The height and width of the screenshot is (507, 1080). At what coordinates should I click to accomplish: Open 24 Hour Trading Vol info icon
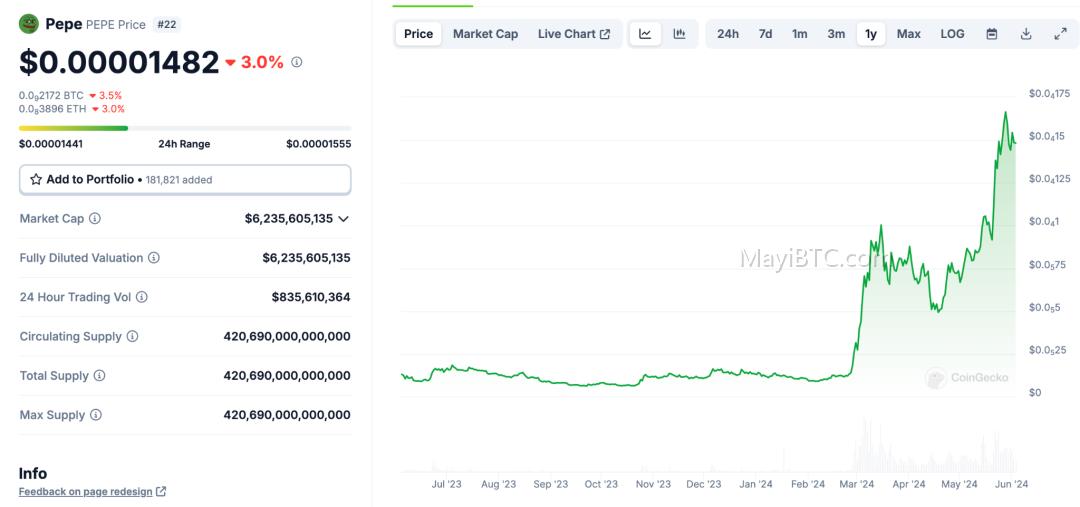[x=141, y=297]
